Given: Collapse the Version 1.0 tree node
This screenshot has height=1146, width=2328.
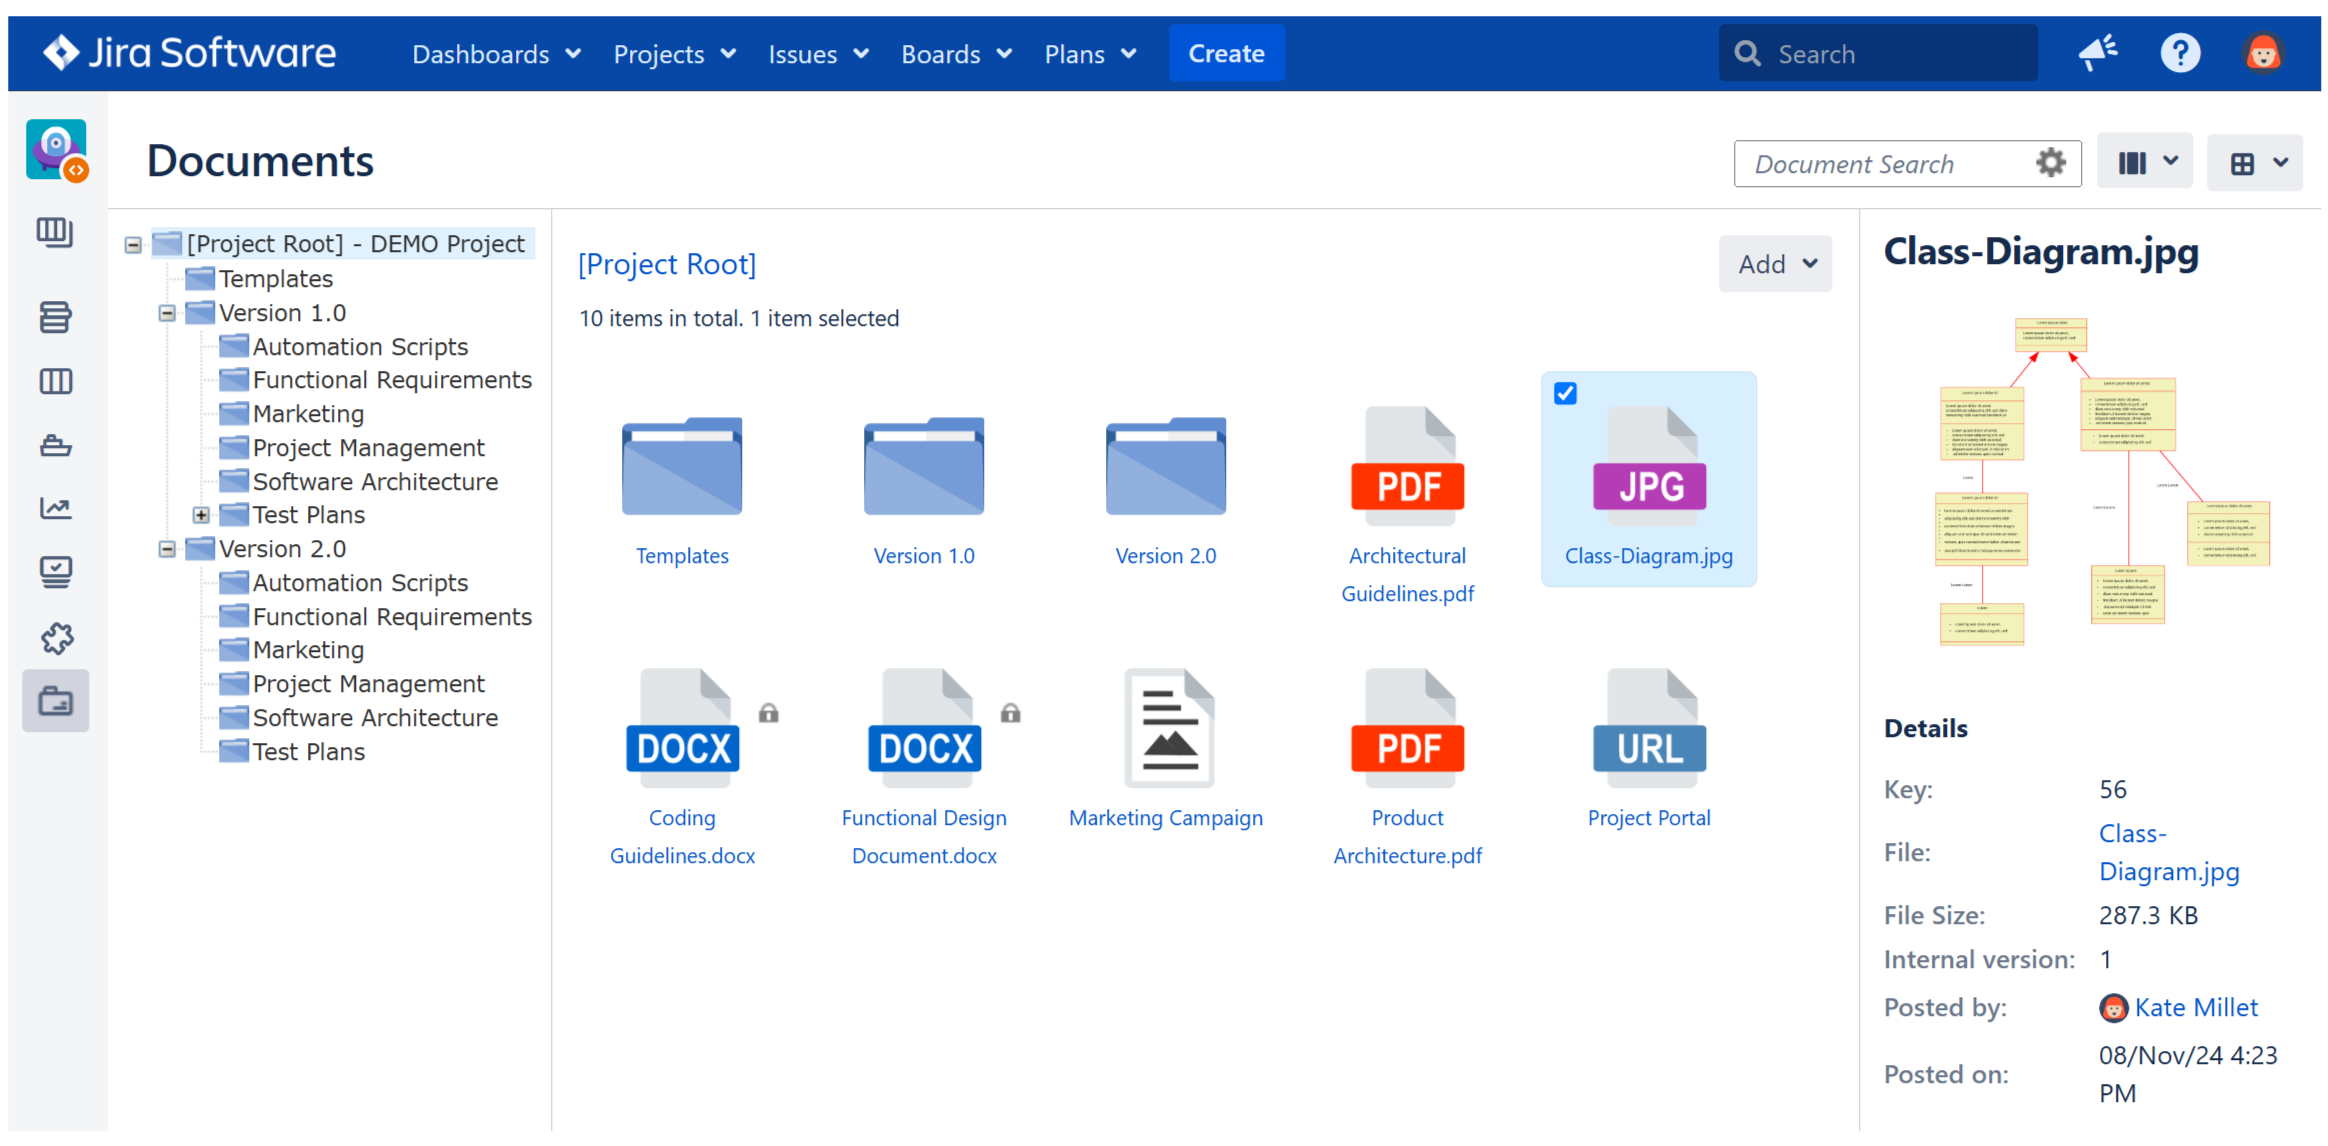Looking at the screenshot, I should tap(166, 312).
